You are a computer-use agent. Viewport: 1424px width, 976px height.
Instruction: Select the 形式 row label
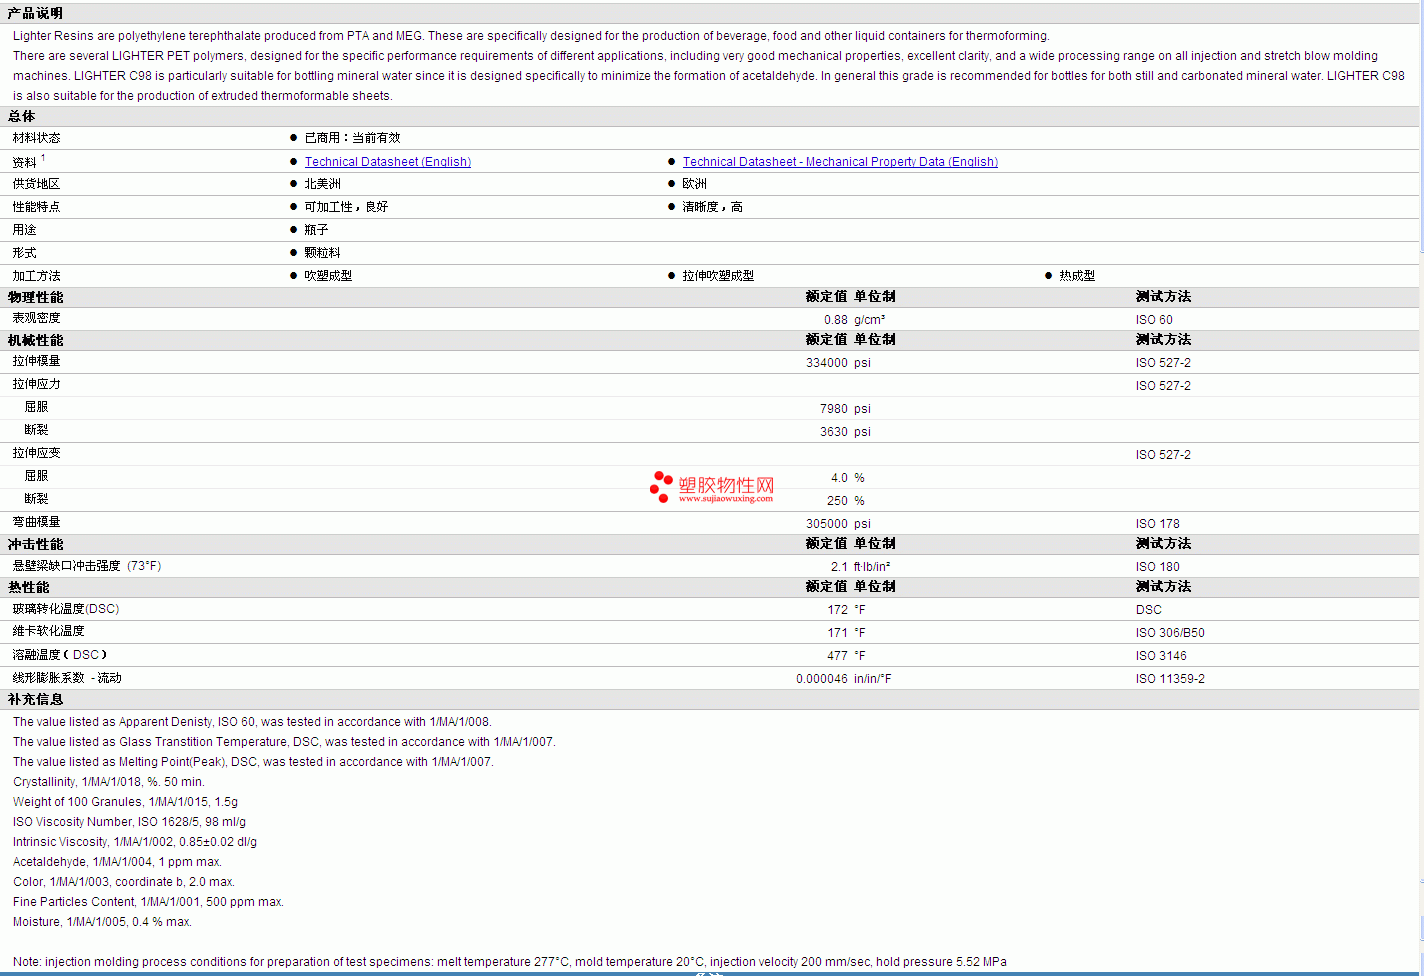coord(24,253)
